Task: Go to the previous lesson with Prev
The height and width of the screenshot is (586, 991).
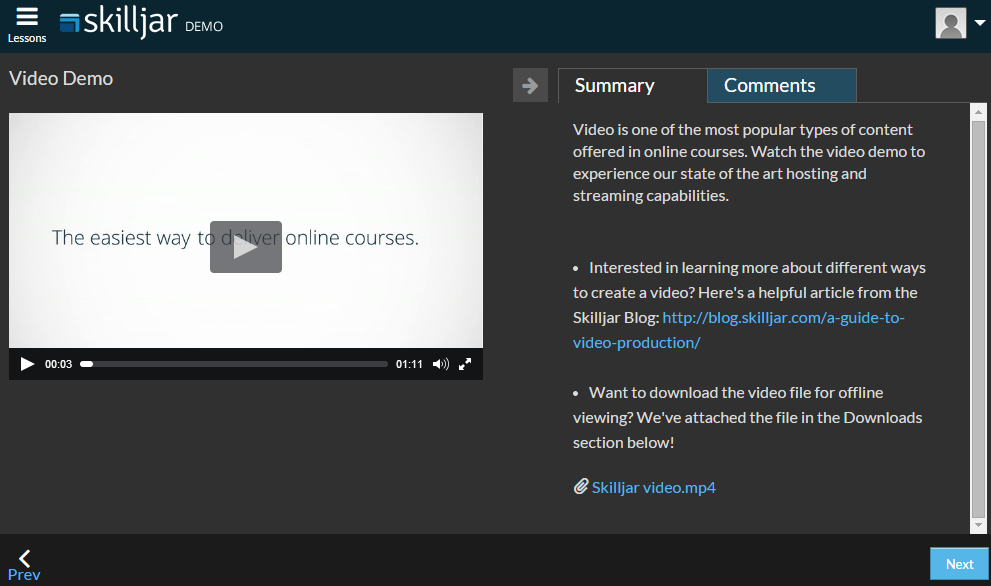Action: 24,565
